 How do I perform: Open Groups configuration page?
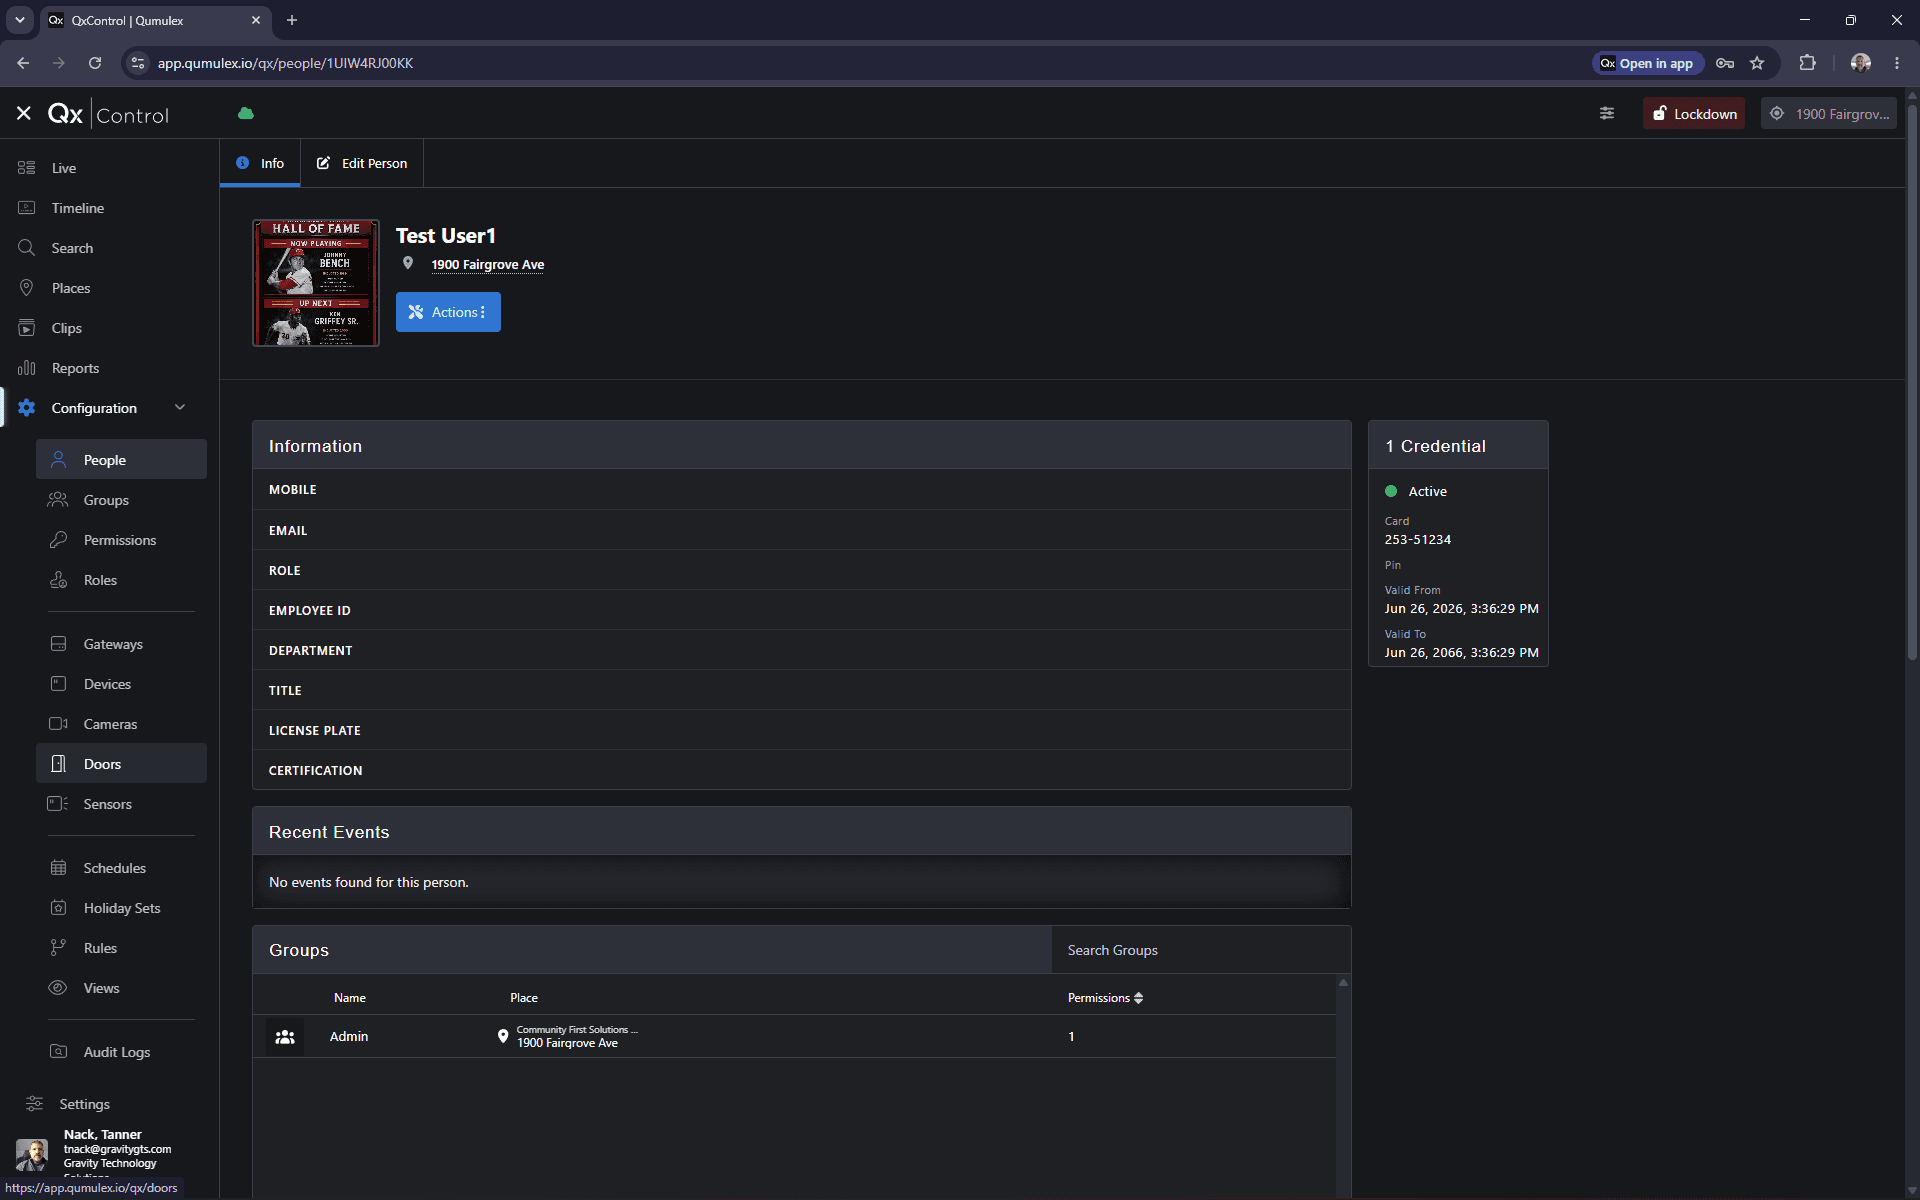121,500
